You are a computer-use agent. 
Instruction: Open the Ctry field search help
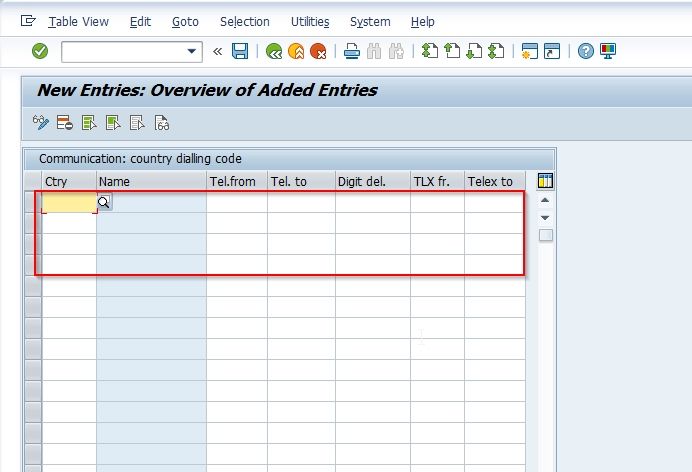point(104,202)
